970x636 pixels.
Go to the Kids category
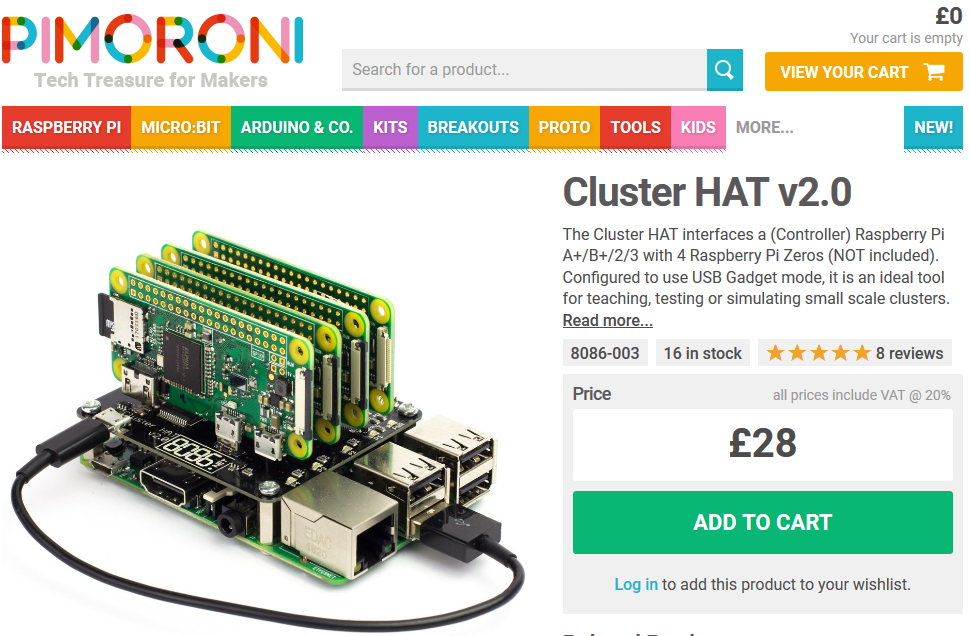click(x=698, y=127)
